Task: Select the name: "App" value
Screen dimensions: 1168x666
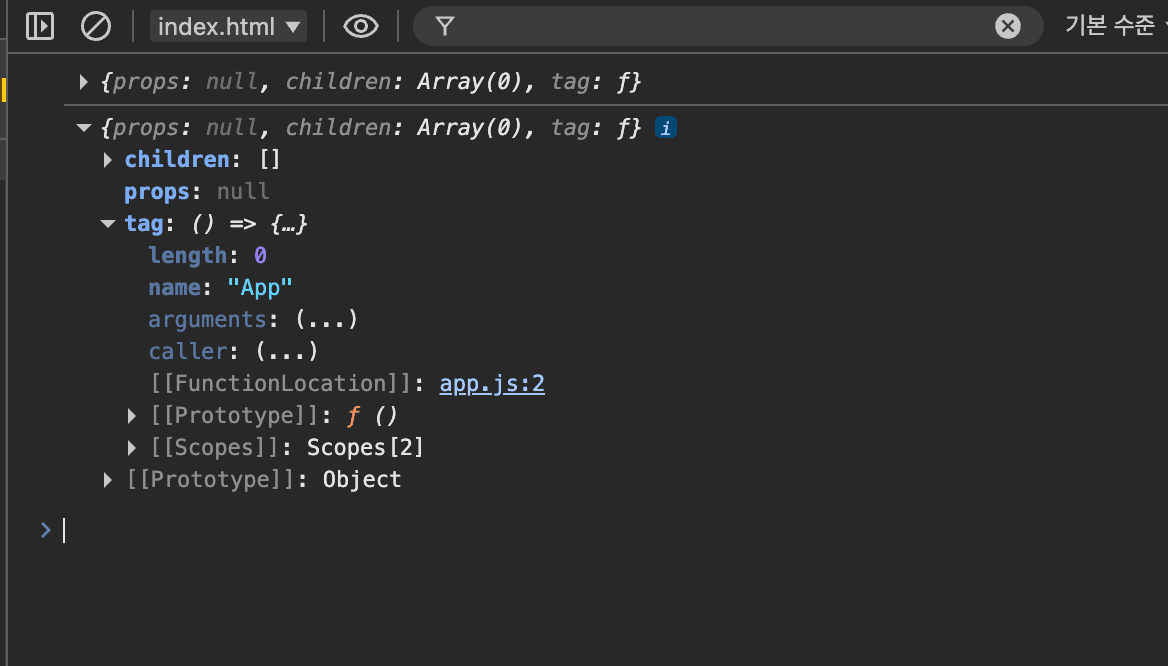Action: 260,288
